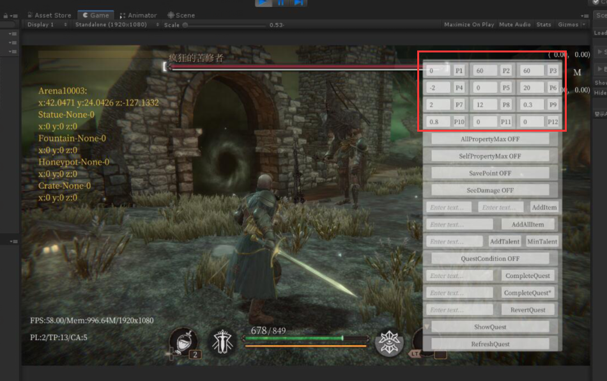Click the P7 button
The image size is (607, 381).
(459, 105)
